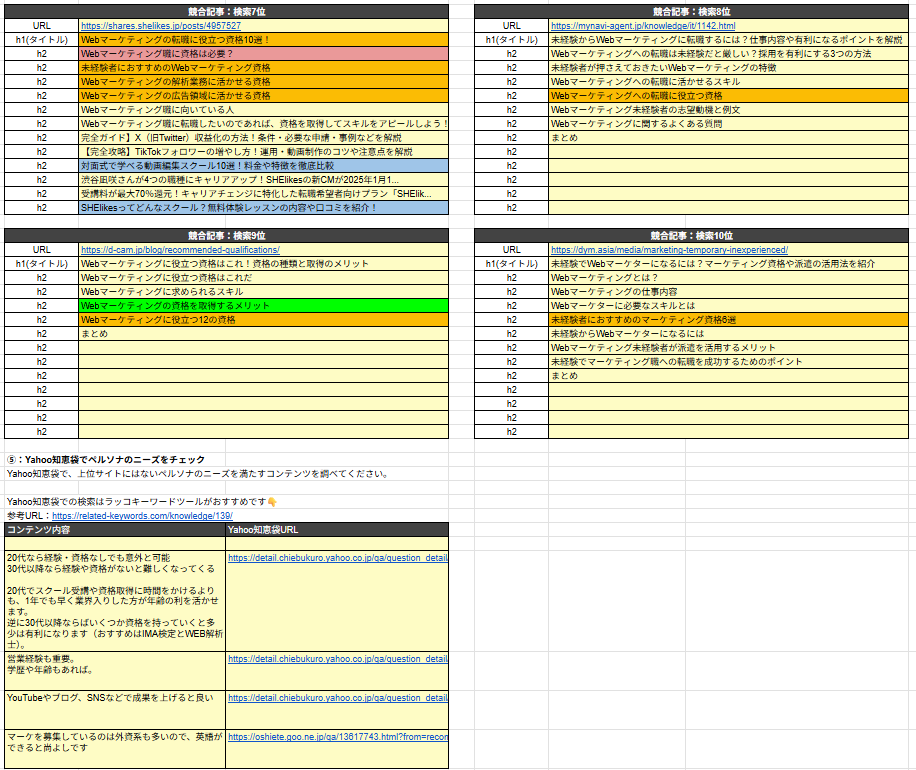
Task: Open the dym.asia marketing-temporary-inexperienced link
Action: tap(668, 249)
